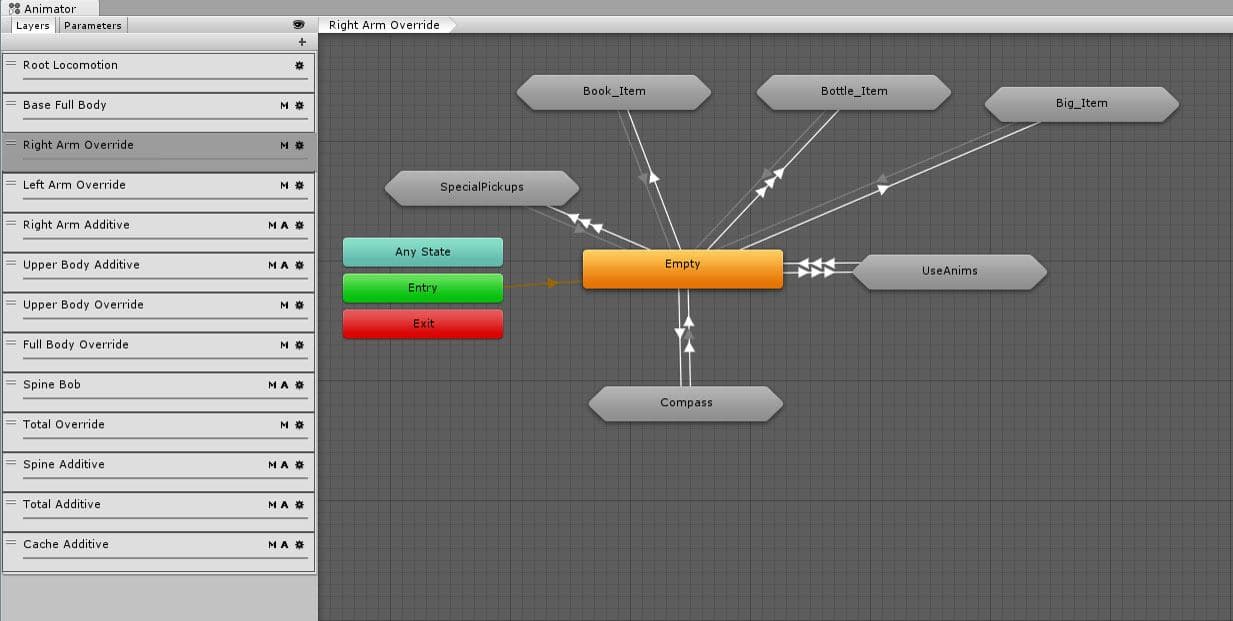Image resolution: width=1233 pixels, height=621 pixels.
Task: Adjust weight slider of Upper Body Additive layer
Action: [x=160, y=279]
